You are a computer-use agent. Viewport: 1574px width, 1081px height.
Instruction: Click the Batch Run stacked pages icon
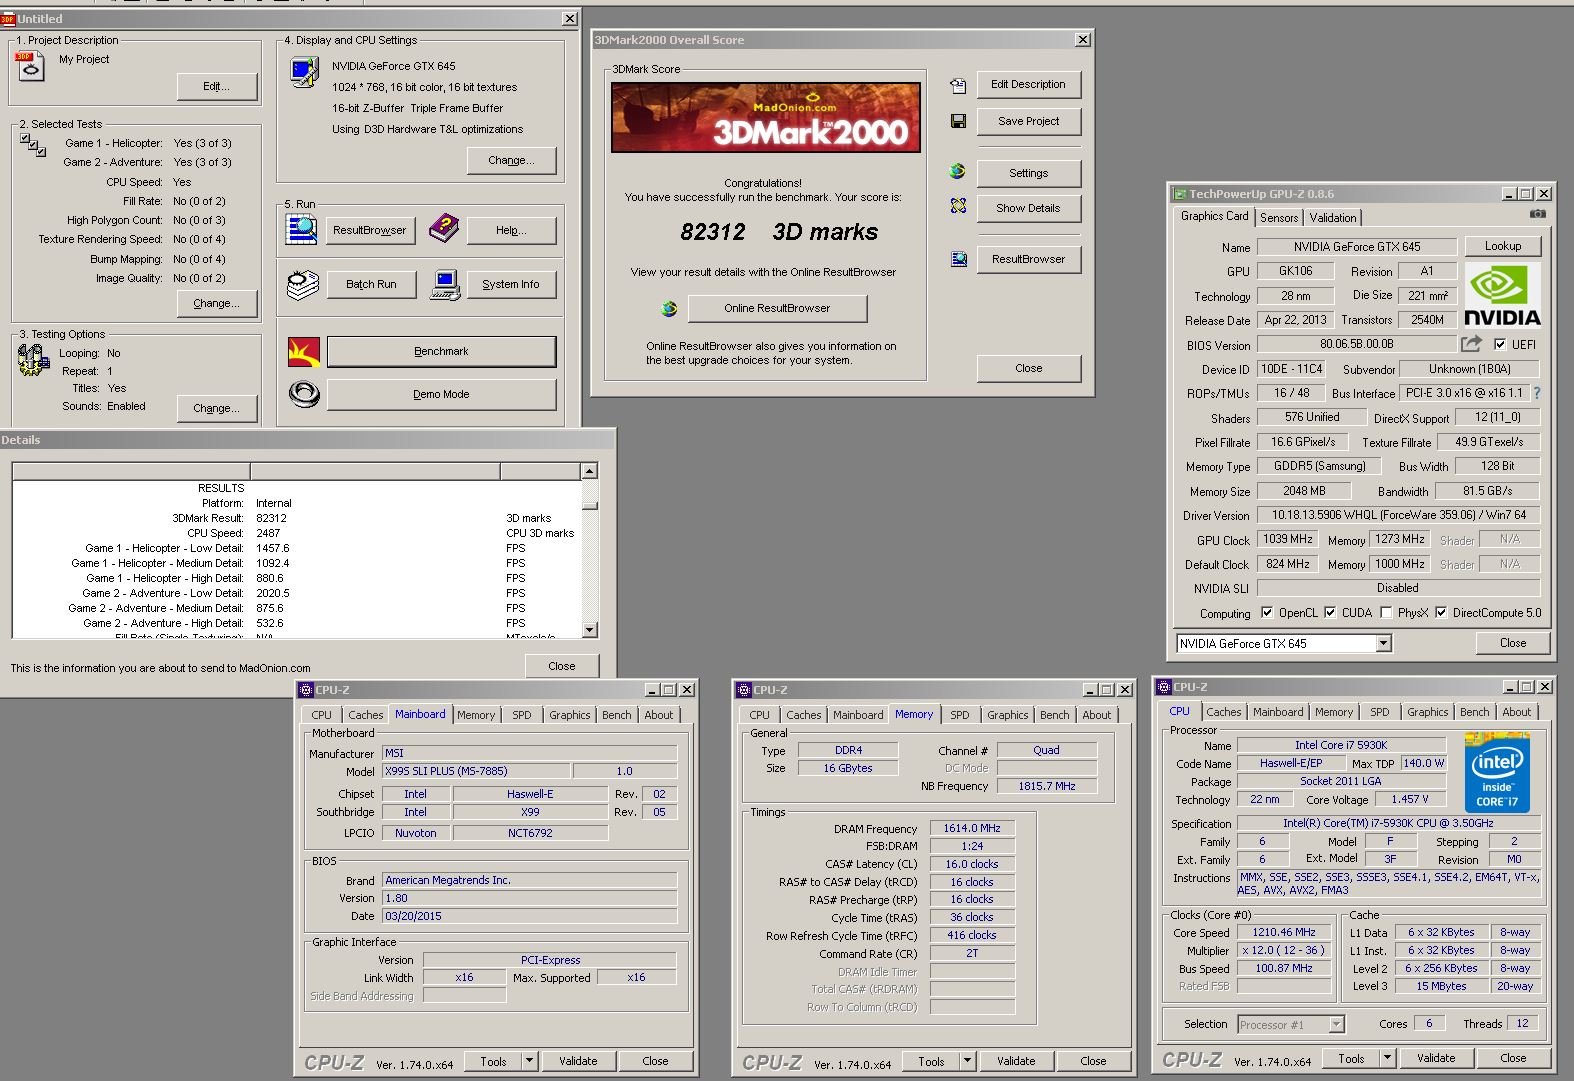302,285
